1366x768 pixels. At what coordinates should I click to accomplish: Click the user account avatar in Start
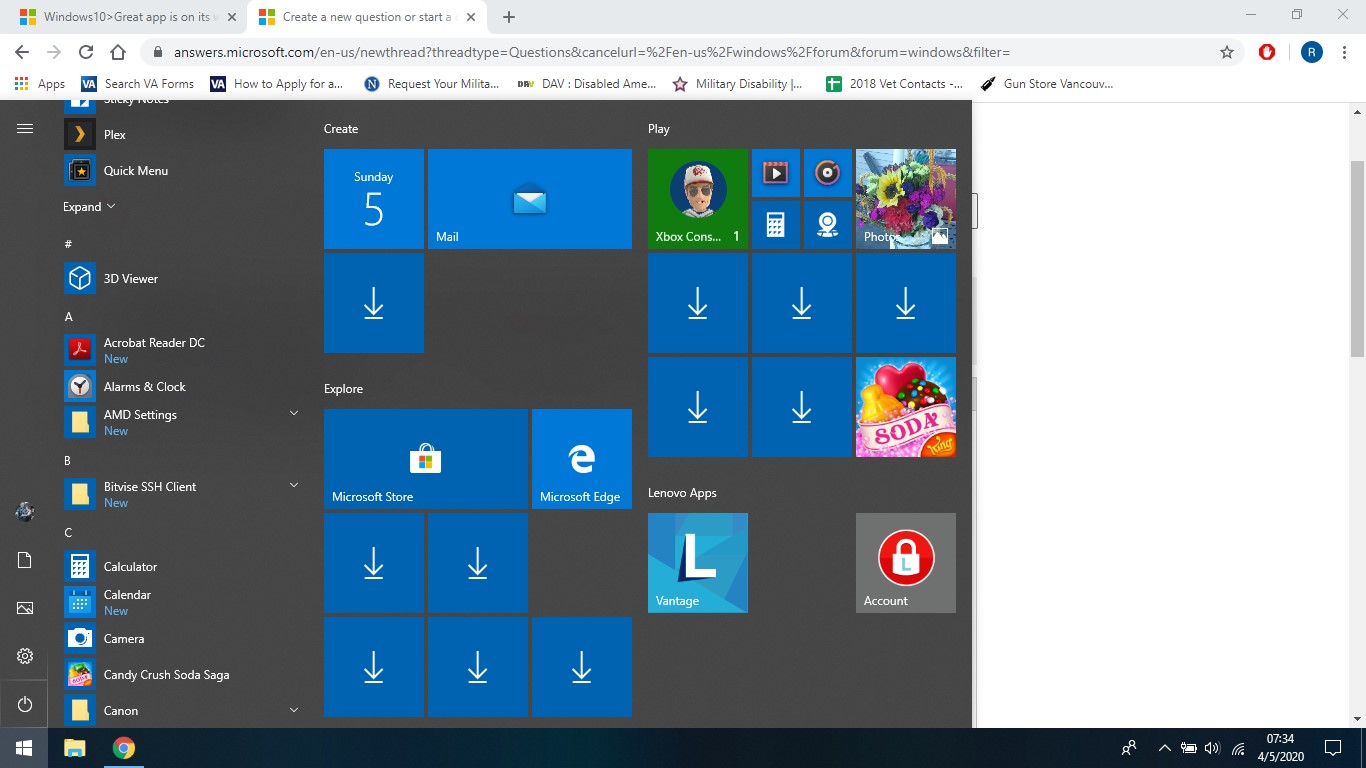(25, 512)
